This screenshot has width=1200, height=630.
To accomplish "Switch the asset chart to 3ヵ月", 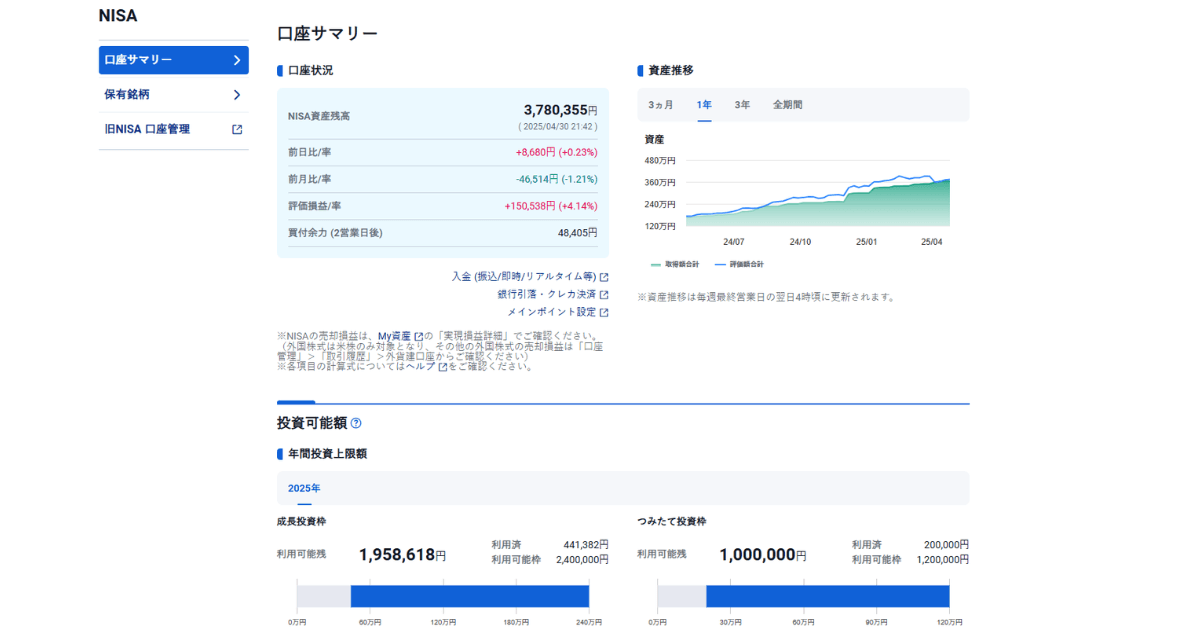I will 660,105.
